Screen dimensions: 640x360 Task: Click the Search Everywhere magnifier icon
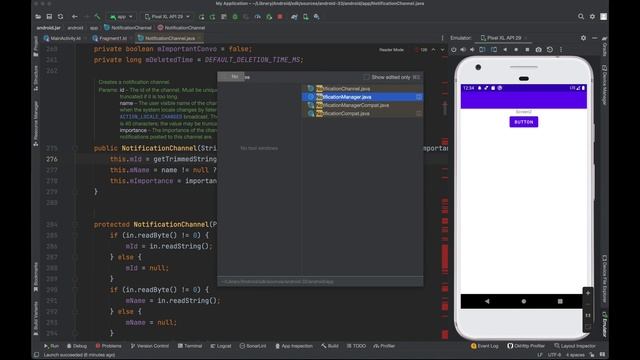[581, 17]
